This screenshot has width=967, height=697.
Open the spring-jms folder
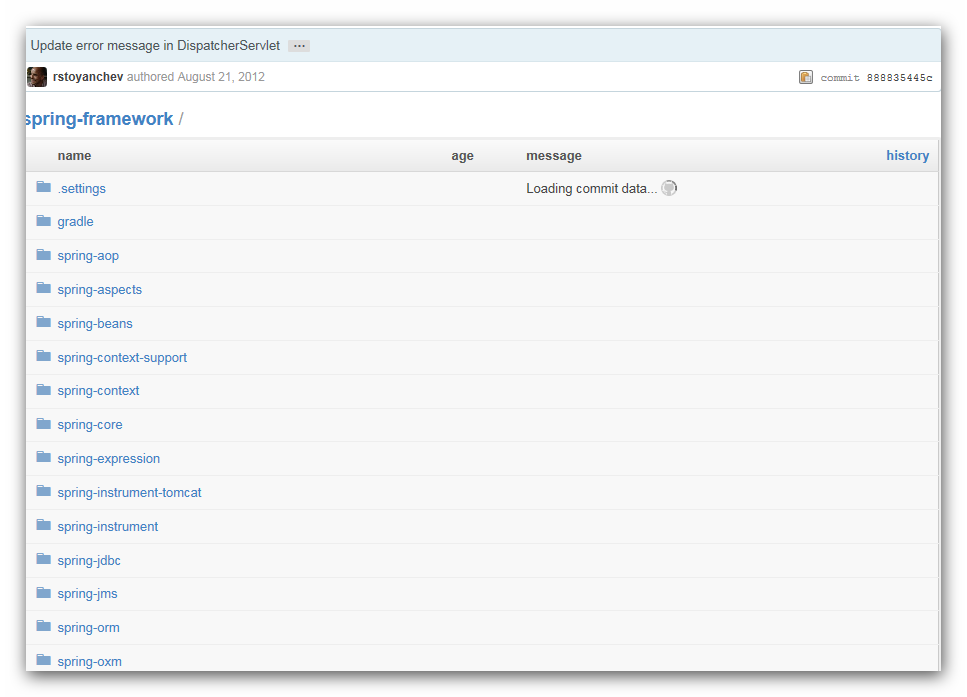[88, 594]
